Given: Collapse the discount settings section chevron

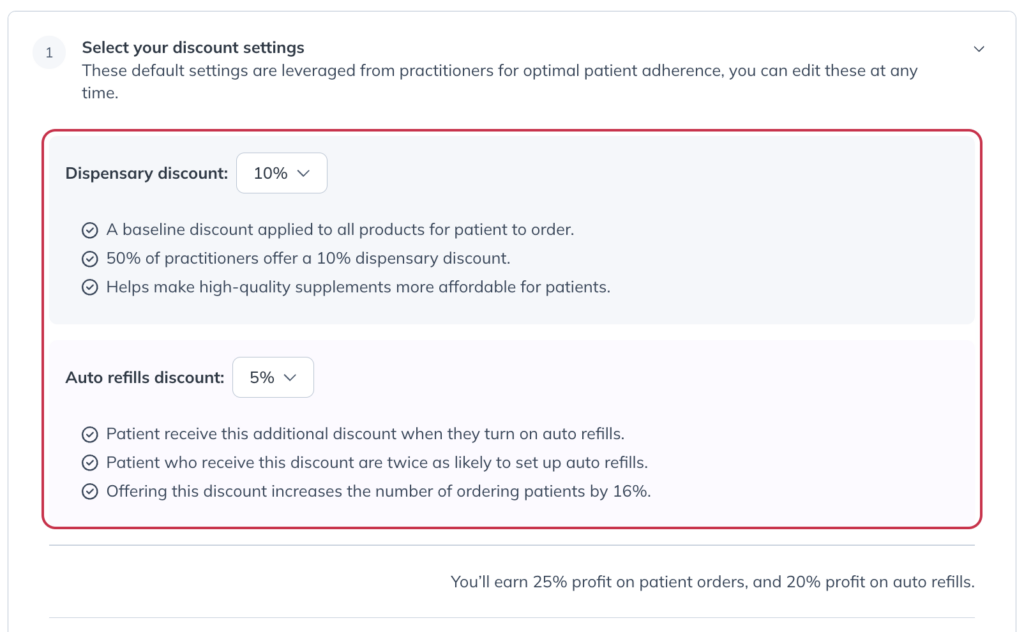Looking at the screenshot, I should 978,49.
